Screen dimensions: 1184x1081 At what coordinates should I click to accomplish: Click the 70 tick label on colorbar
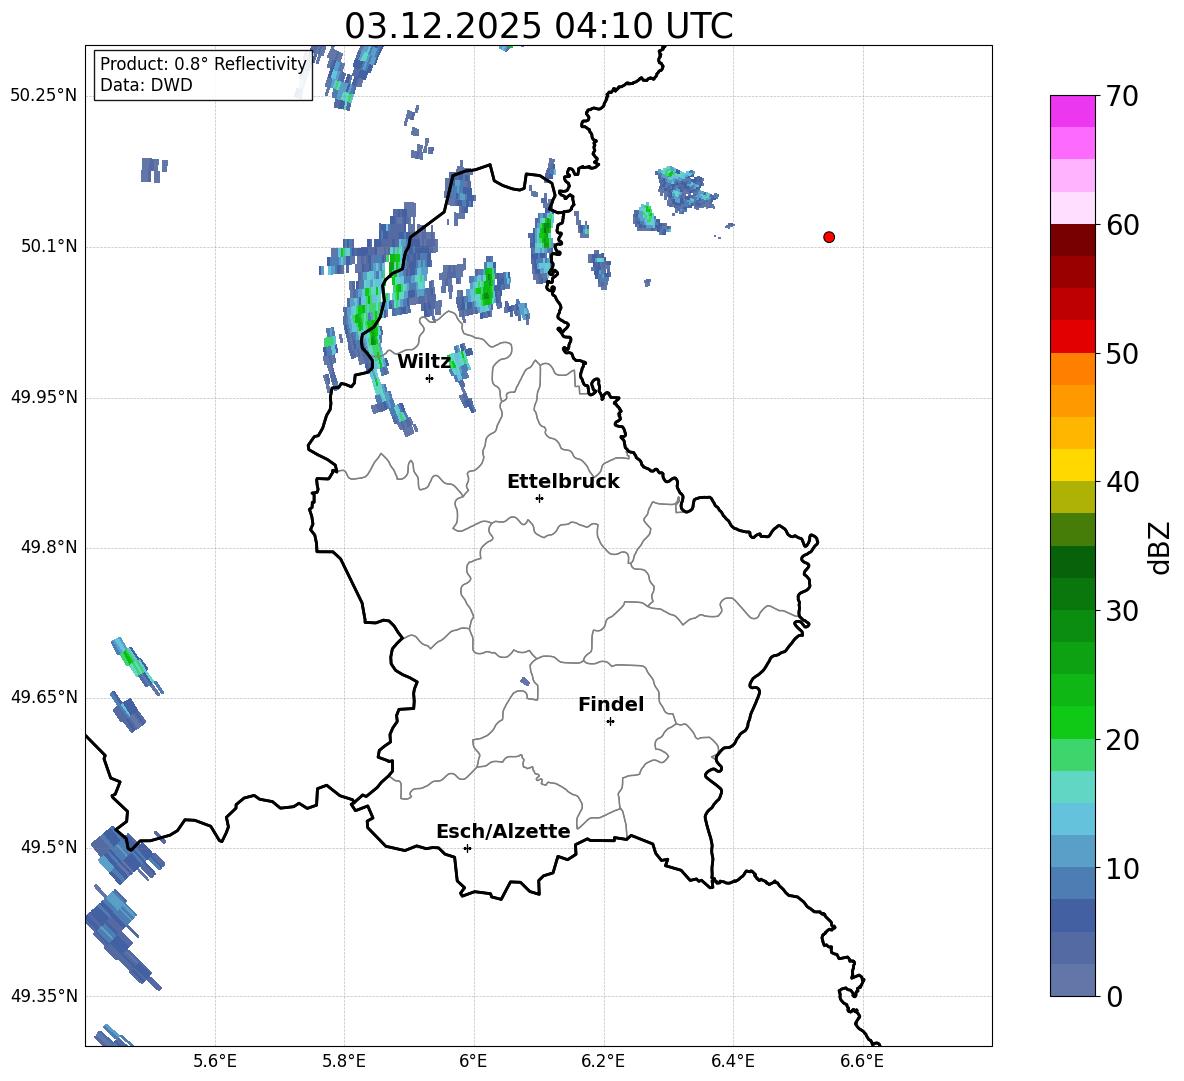[1122, 97]
